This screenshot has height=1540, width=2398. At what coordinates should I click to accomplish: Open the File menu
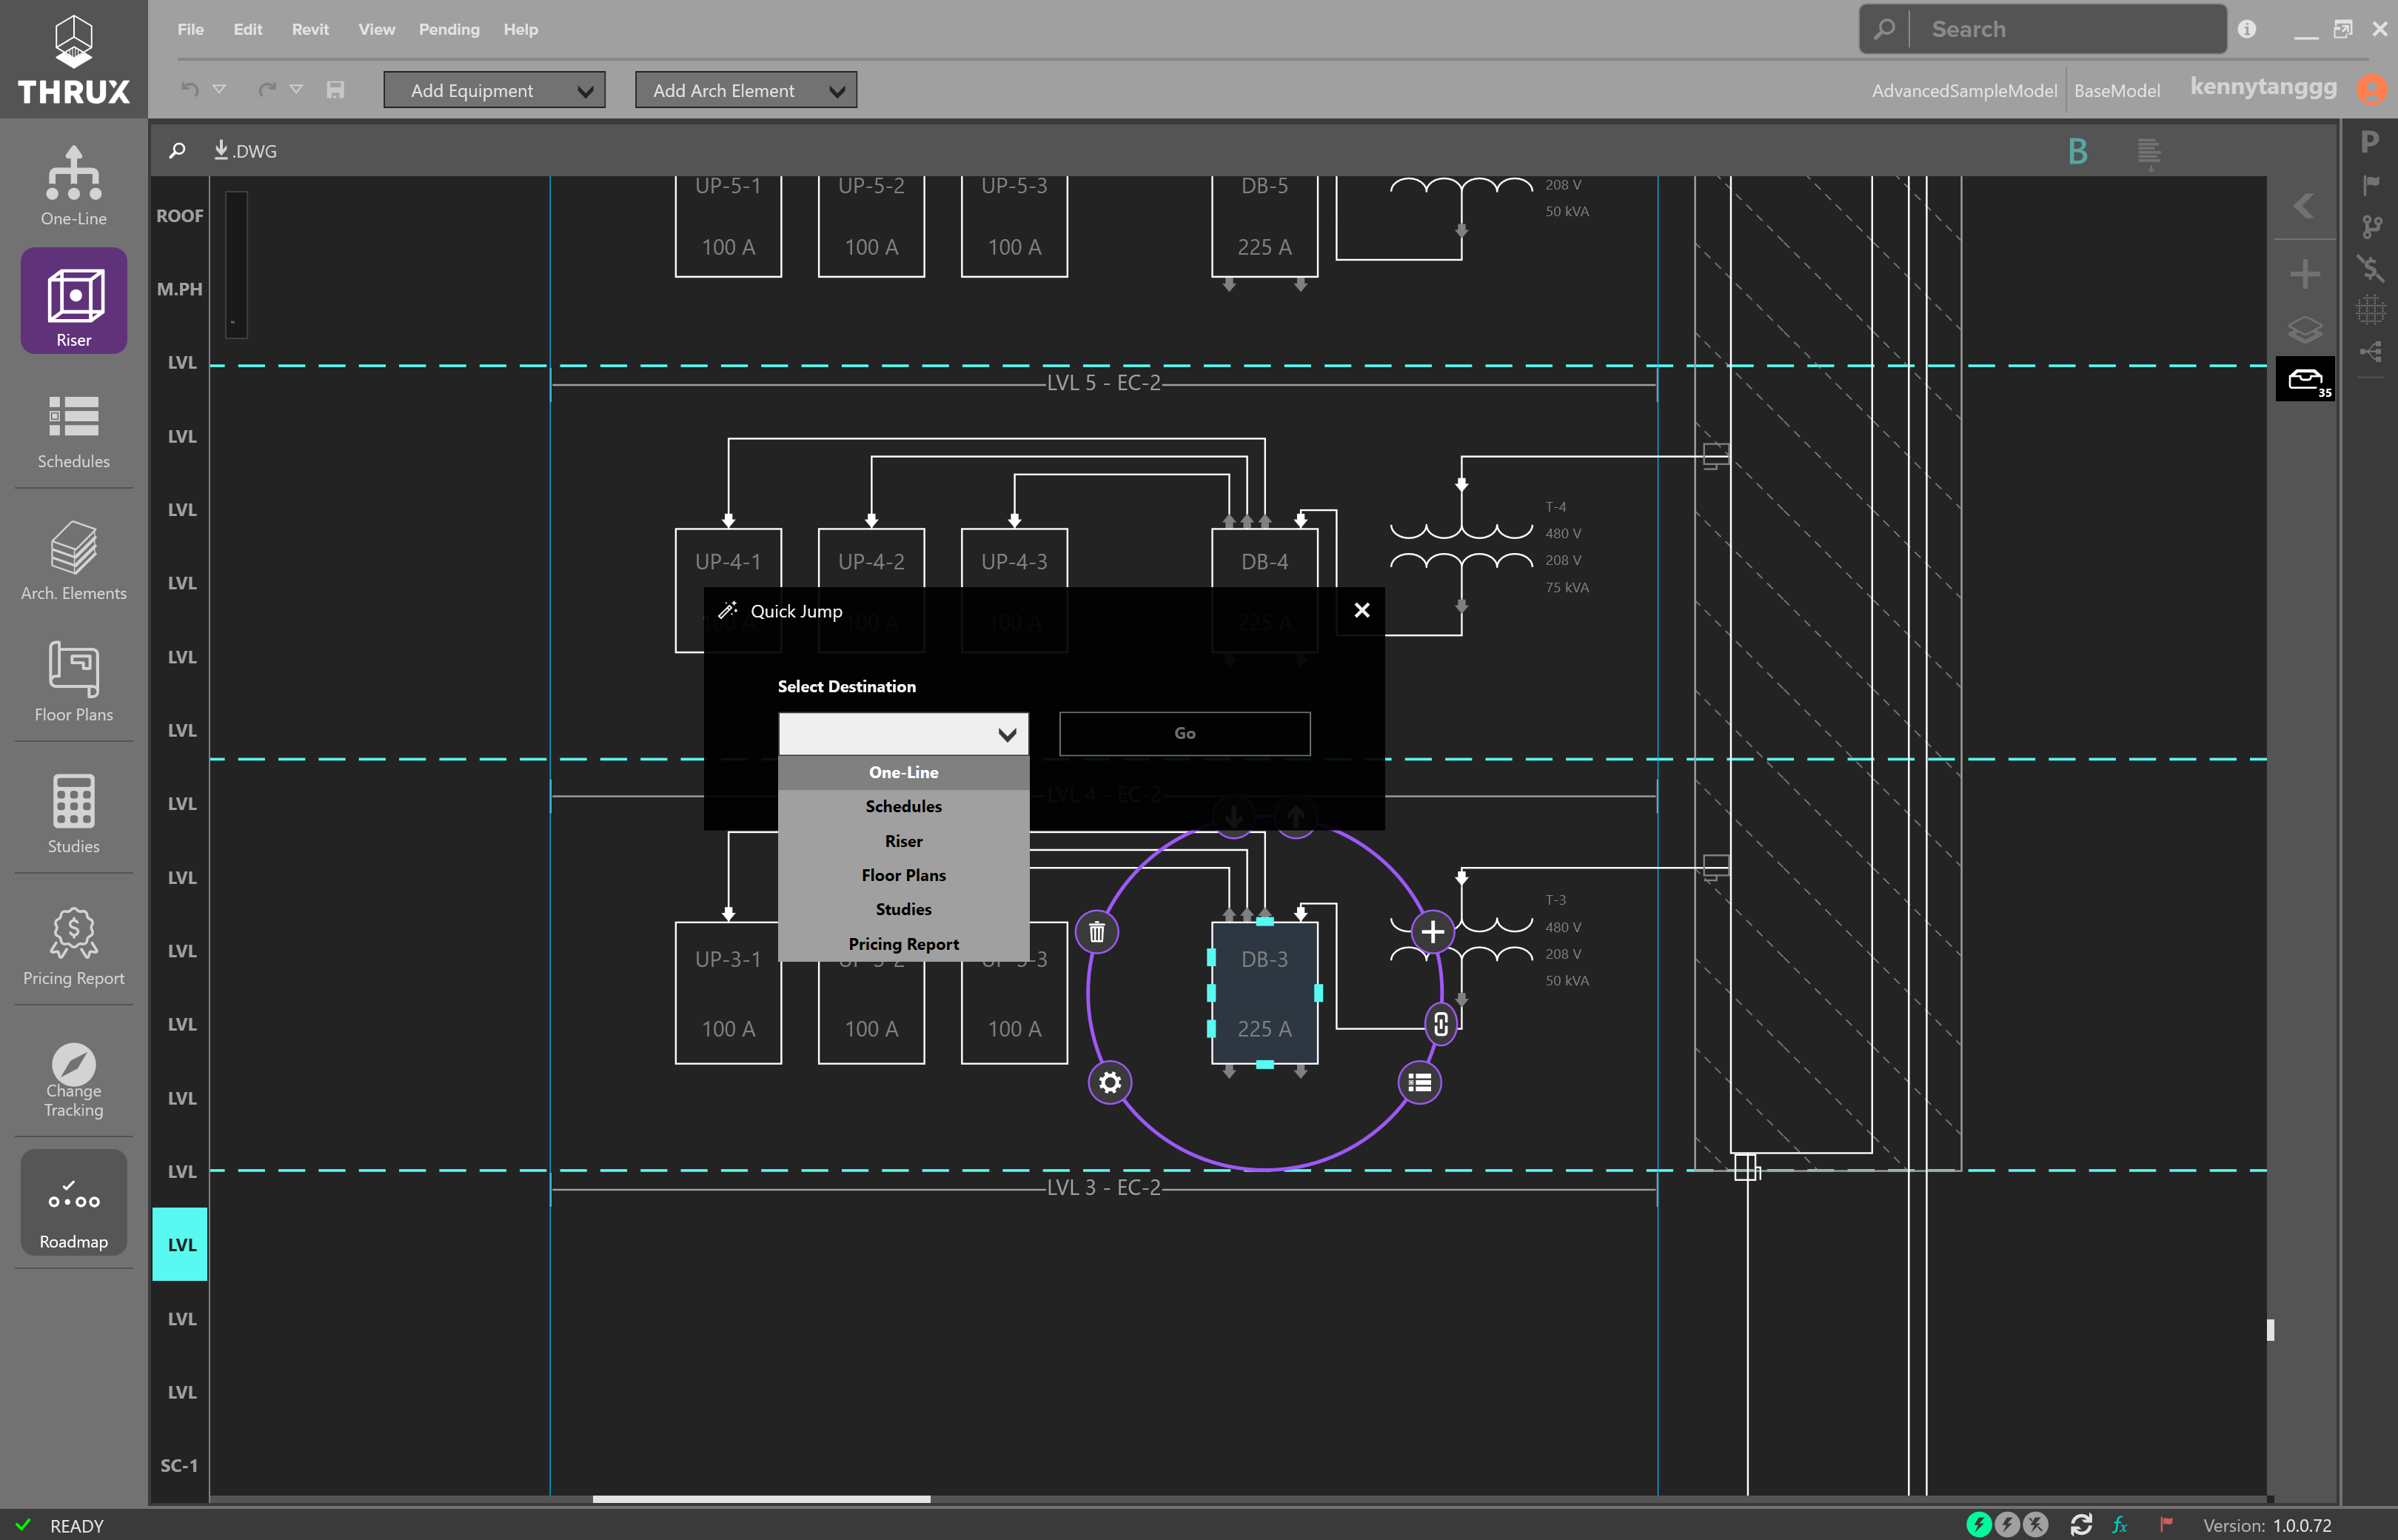(190, 29)
